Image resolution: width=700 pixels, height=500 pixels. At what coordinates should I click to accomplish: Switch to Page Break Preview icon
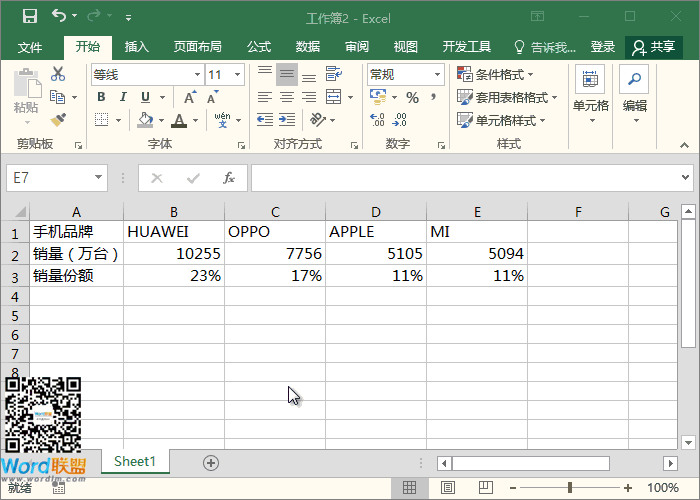click(x=486, y=488)
